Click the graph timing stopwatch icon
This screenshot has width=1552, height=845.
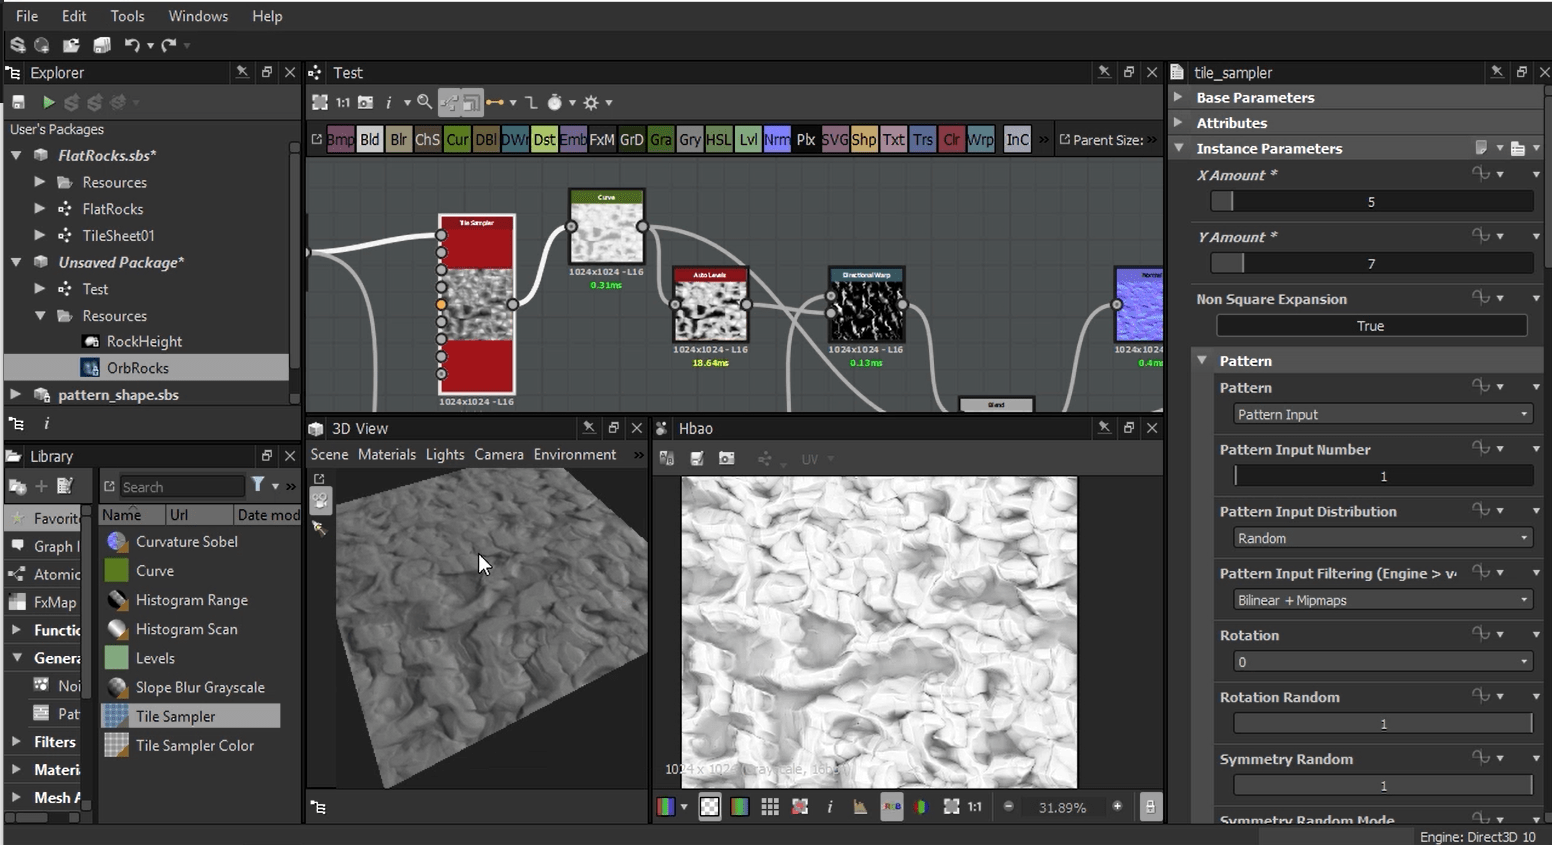click(555, 102)
